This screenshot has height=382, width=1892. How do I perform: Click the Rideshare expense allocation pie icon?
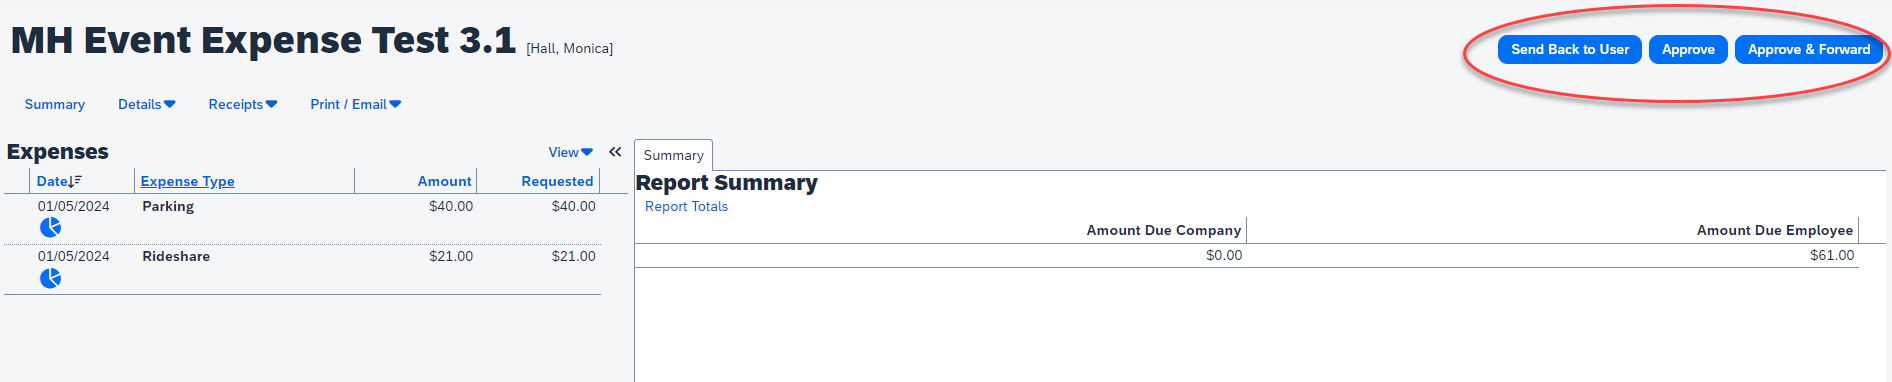[x=50, y=278]
